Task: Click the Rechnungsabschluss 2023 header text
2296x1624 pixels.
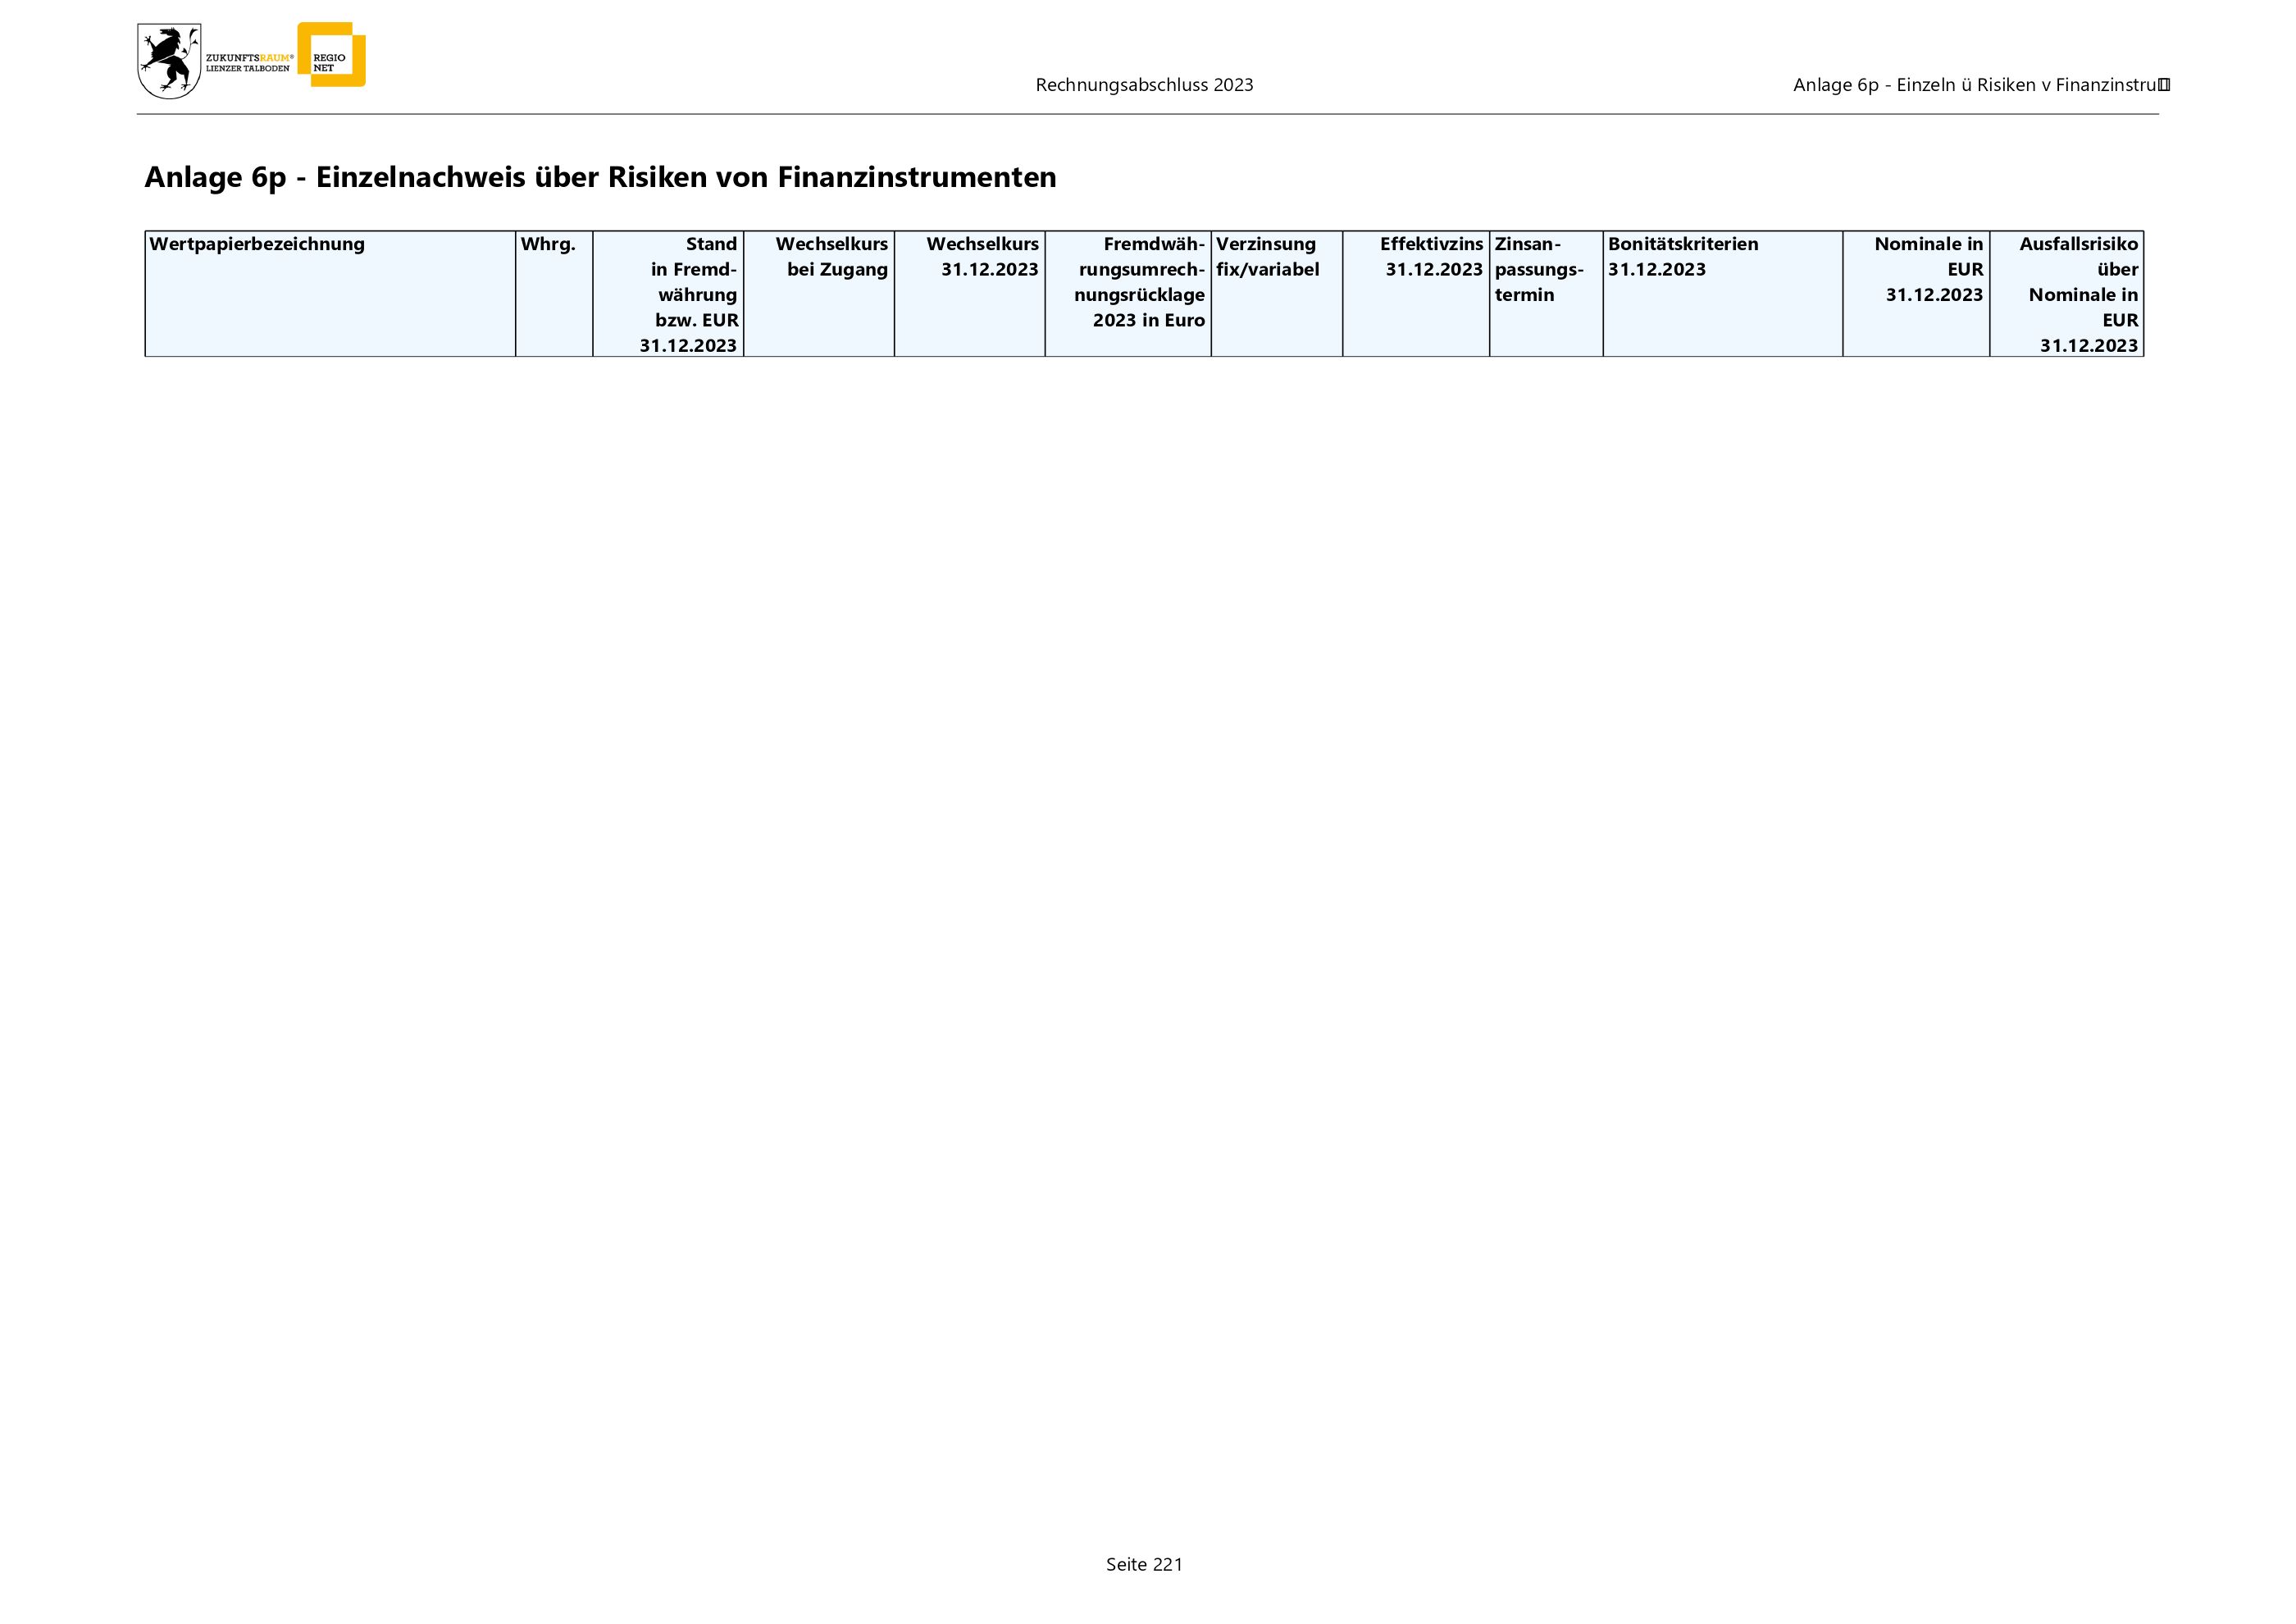Action: pyautogui.click(x=1144, y=85)
